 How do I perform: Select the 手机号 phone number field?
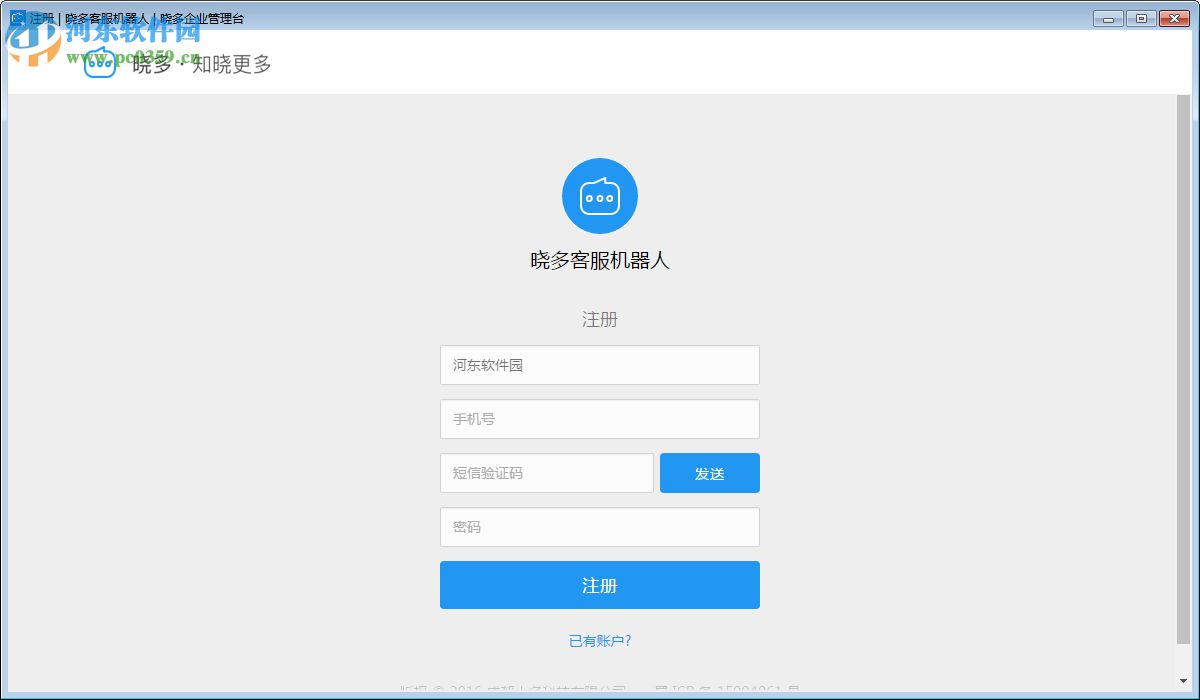coord(600,419)
